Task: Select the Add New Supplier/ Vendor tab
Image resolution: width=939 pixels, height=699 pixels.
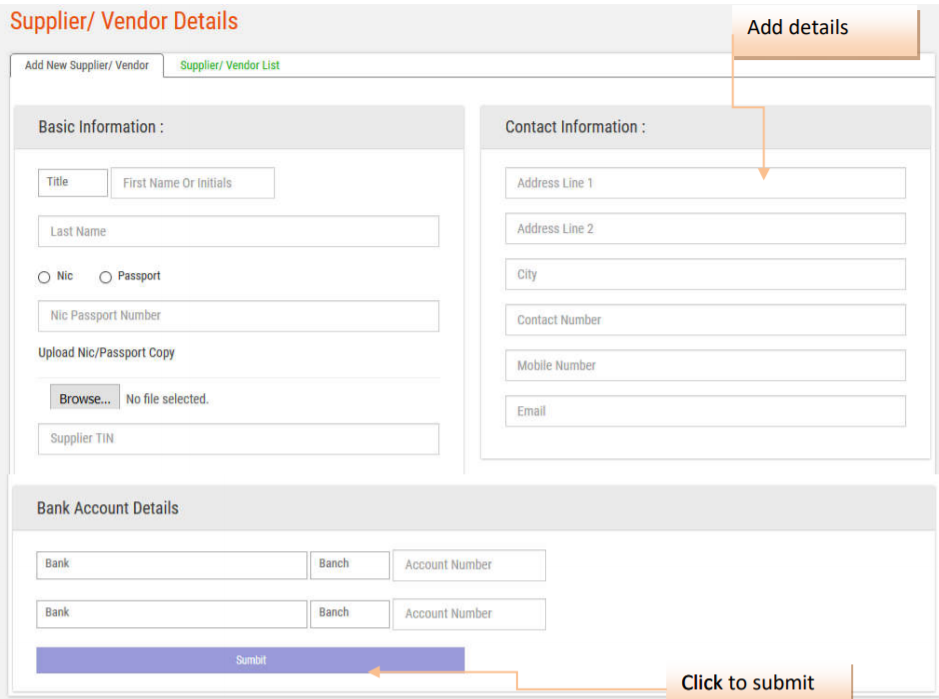Action: tap(86, 66)
